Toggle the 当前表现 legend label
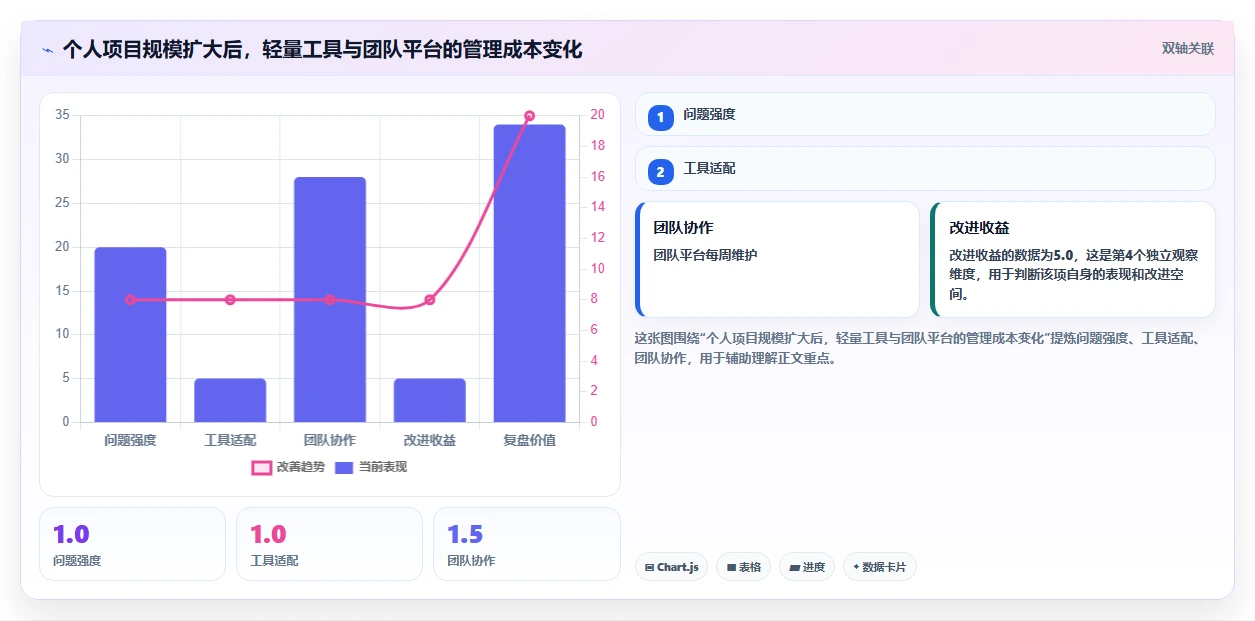This screenshot has width=1255, height=621. (383, 467)
